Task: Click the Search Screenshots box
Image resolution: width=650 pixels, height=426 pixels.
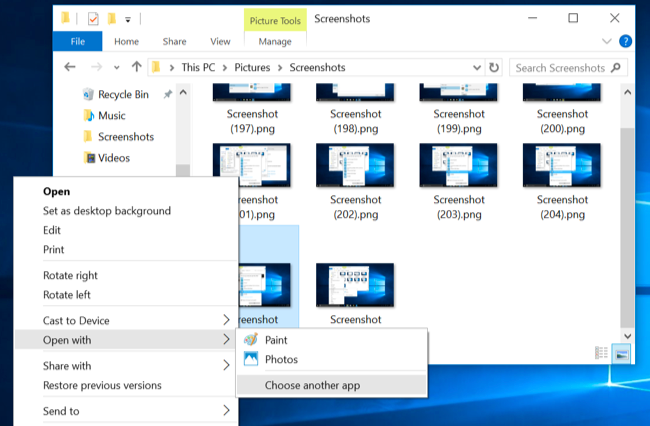Action: coord(560,68)
